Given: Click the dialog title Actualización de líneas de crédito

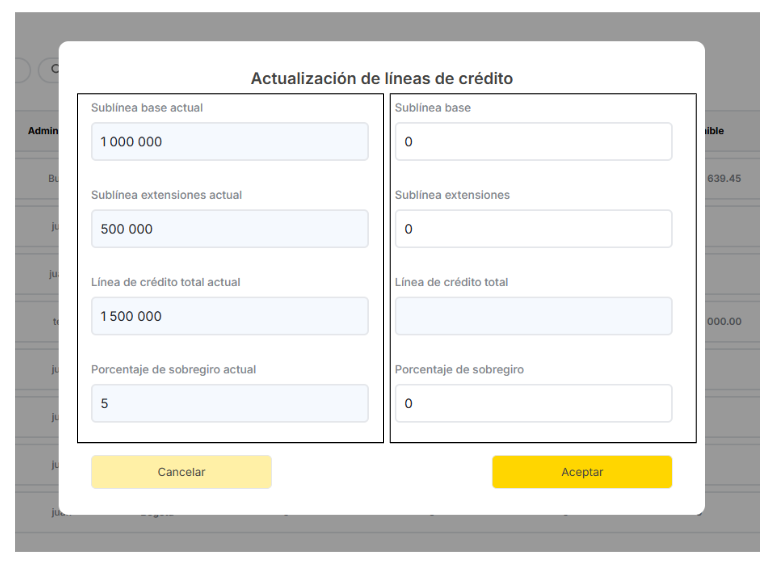Looking at the screenshot, I should coord(381,78).
